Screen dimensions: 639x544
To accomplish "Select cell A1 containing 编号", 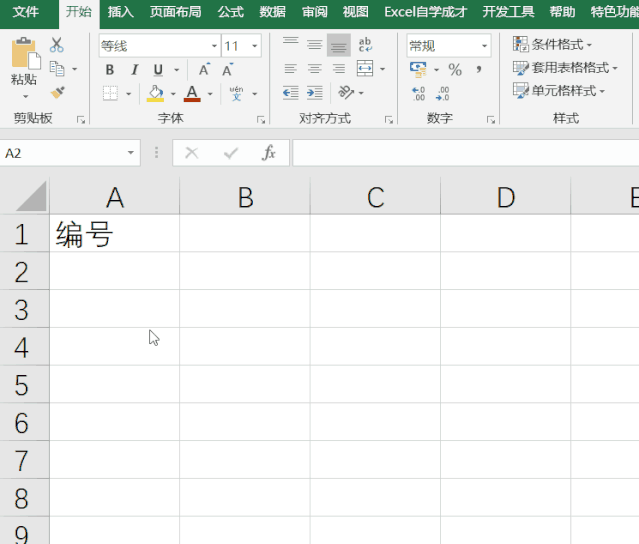I will click(x=115, y=234).
